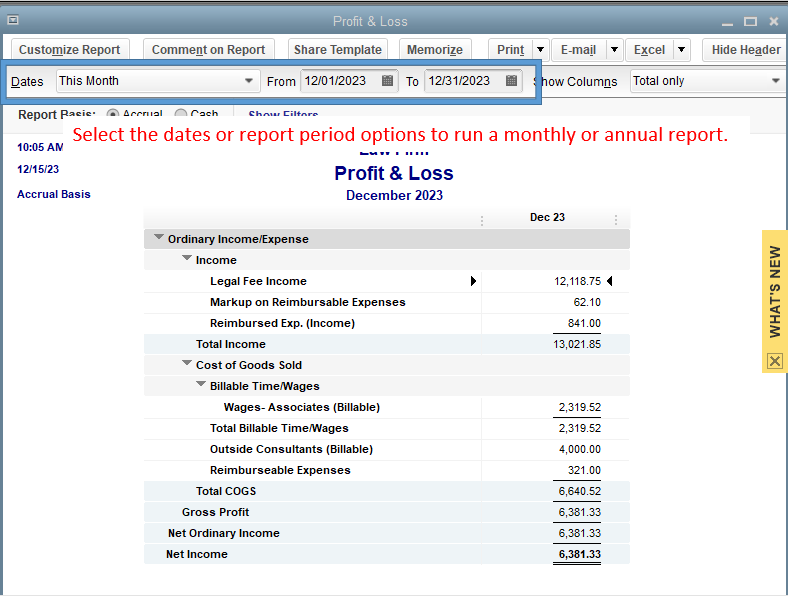Close the What's New side panel

(775, 361)
